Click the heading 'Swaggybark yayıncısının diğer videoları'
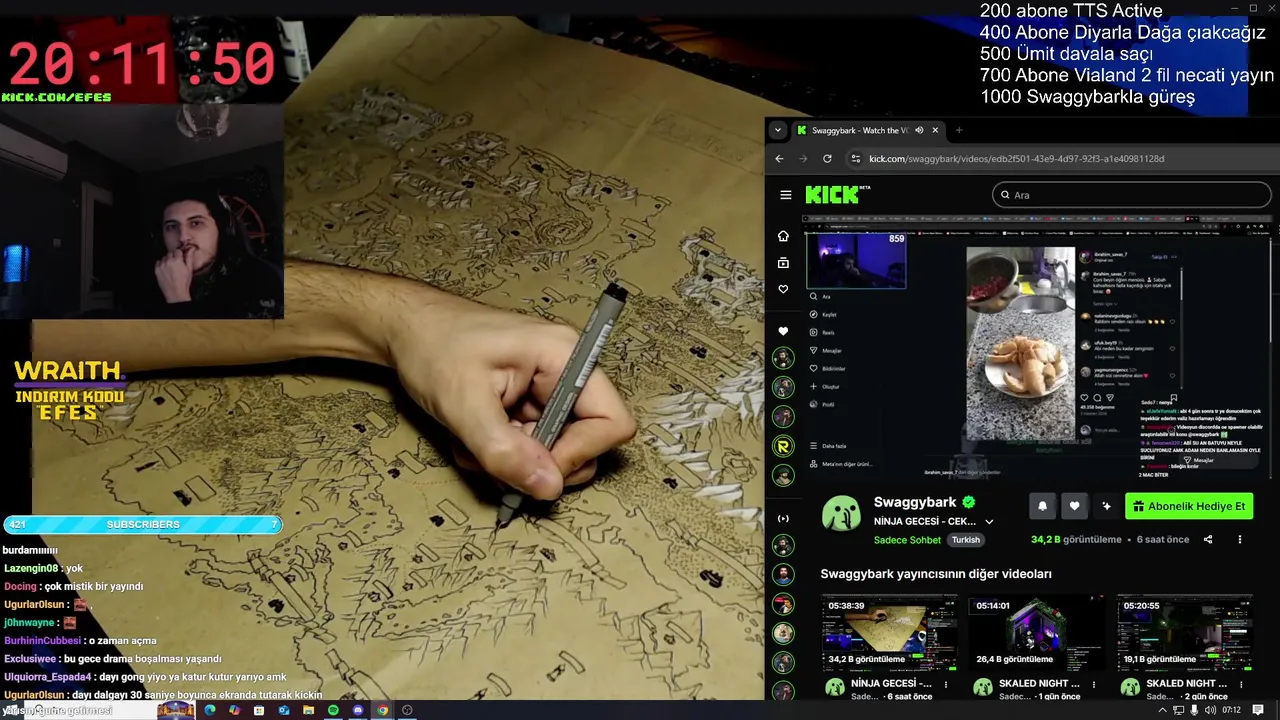Viewport: 1280px width, 720px height. click(x=936, y=574)
